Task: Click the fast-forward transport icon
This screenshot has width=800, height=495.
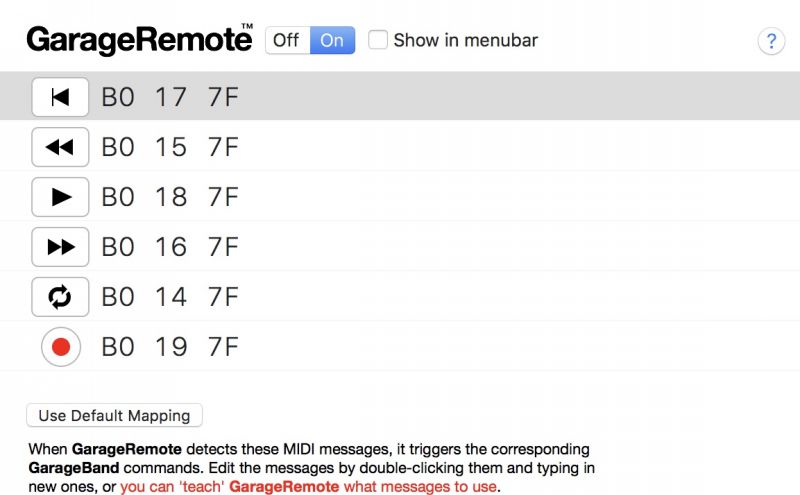Action: (x=60, y=247)
